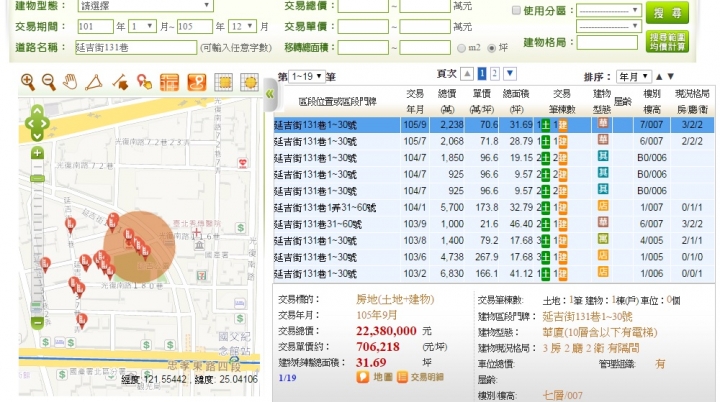Click the 交易單價 maximum input field
The image size is (720, 402).
(425, 26)
